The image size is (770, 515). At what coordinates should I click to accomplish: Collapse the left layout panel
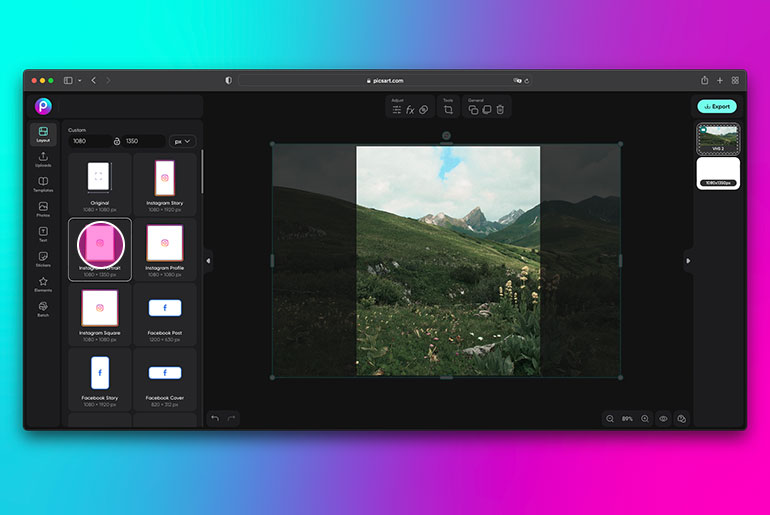click(x=208, y=261)
